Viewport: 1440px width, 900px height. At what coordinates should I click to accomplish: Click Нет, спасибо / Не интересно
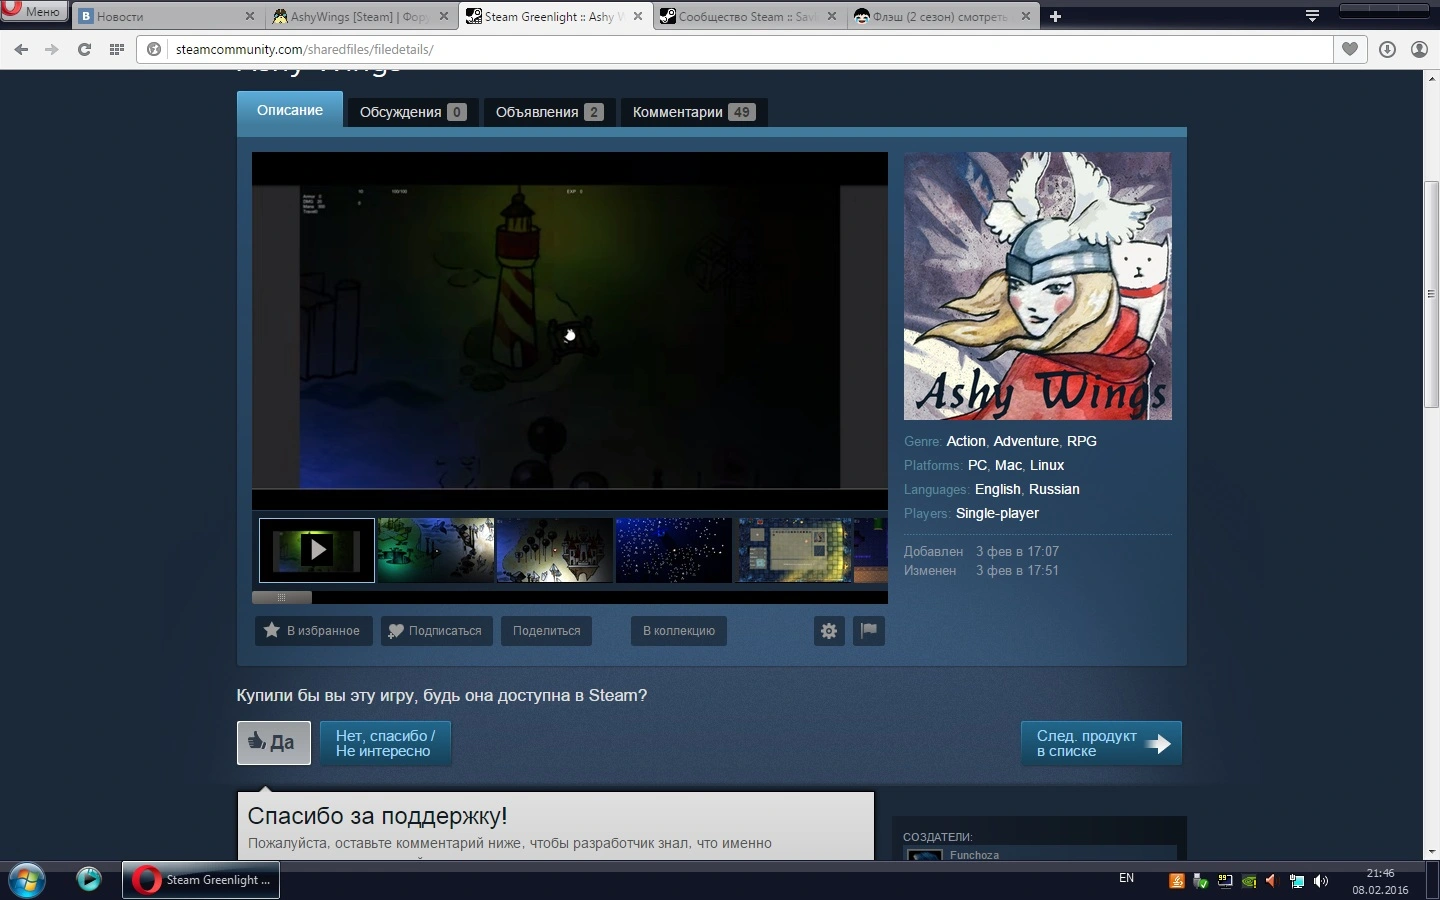(386, 743)
